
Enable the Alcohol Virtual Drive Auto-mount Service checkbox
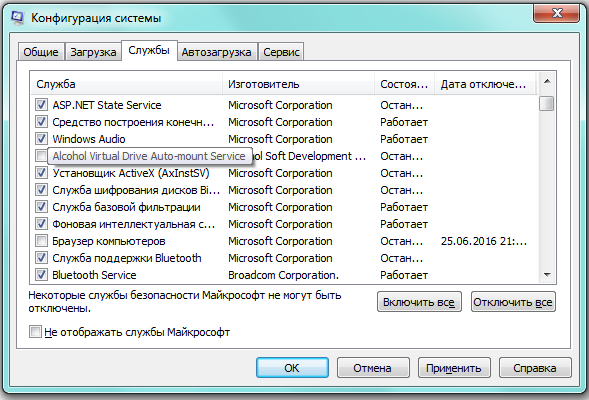[41, 155]
